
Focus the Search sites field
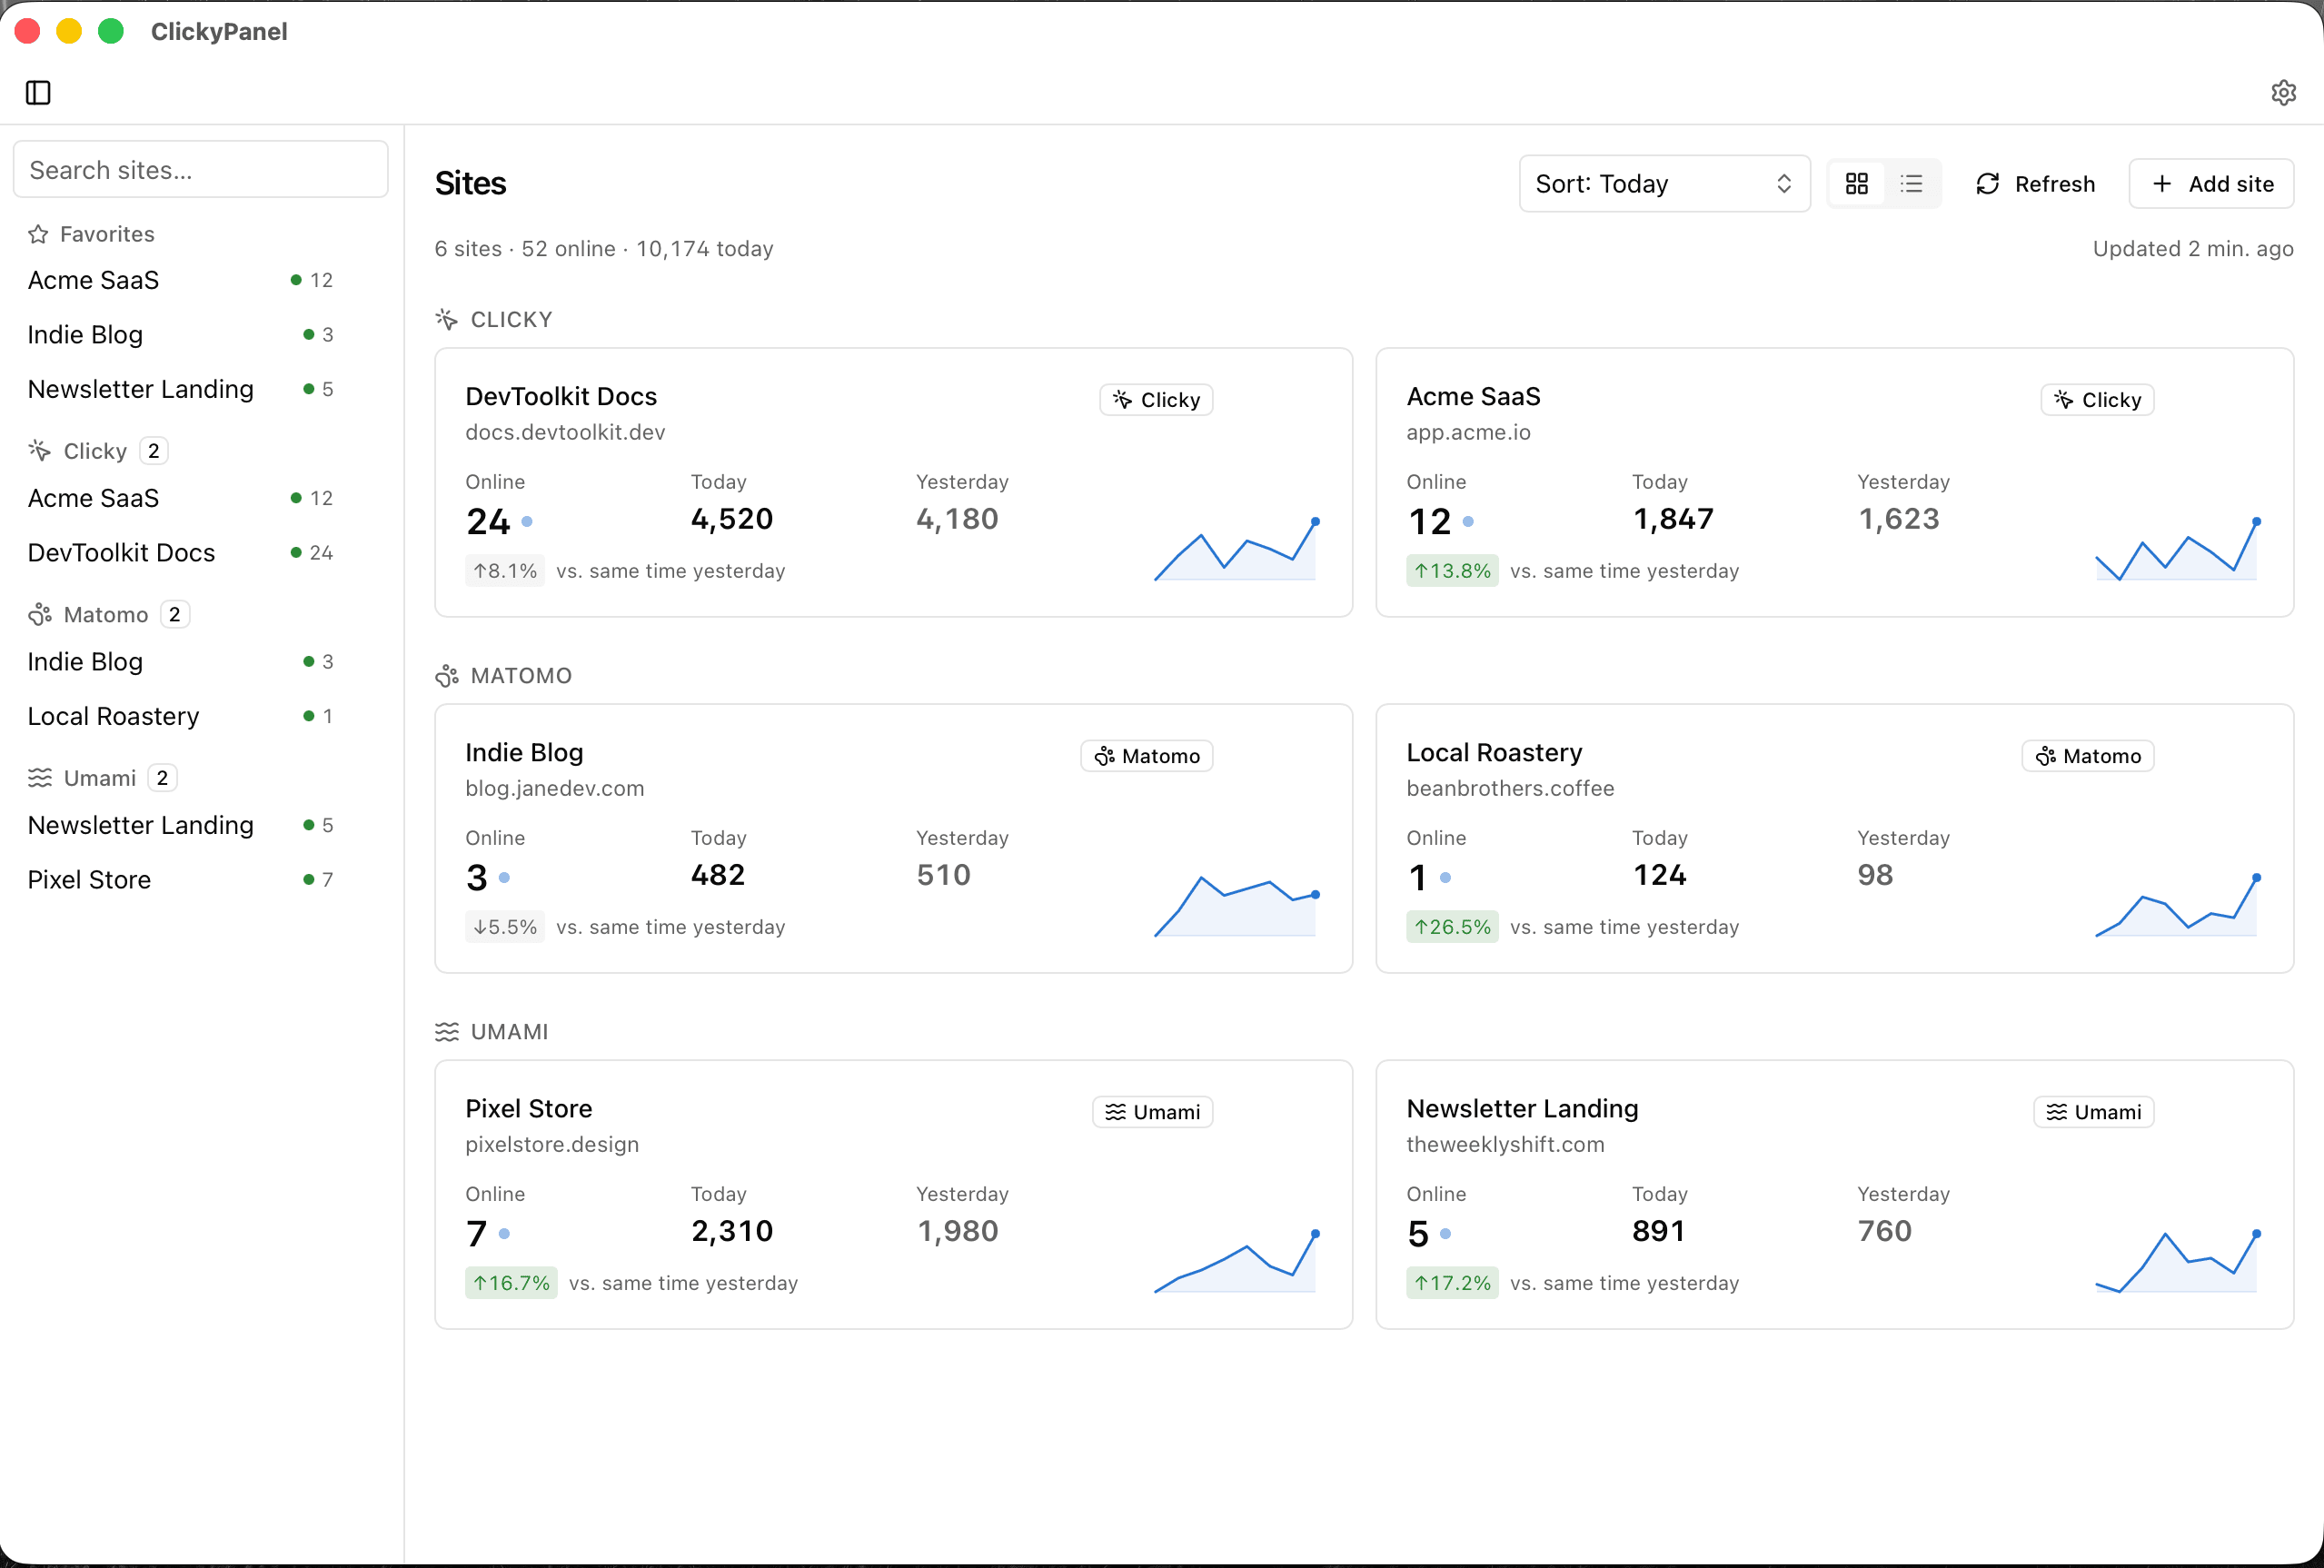click(201, 170)
